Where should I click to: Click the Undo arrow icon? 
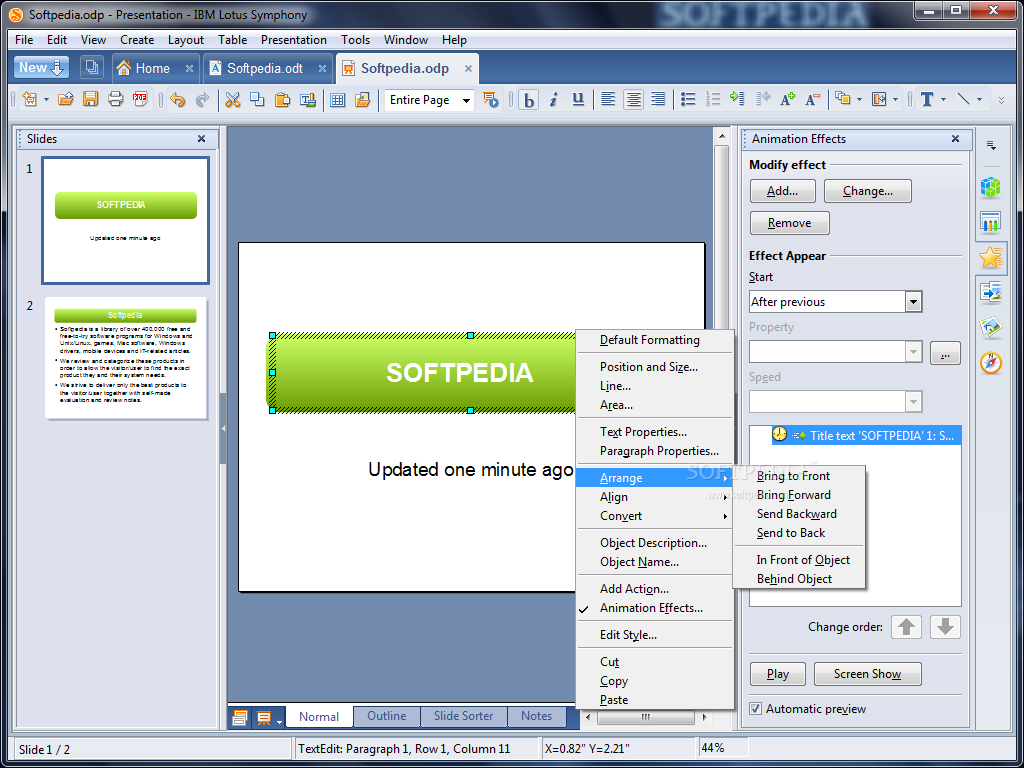click(177, 99)
